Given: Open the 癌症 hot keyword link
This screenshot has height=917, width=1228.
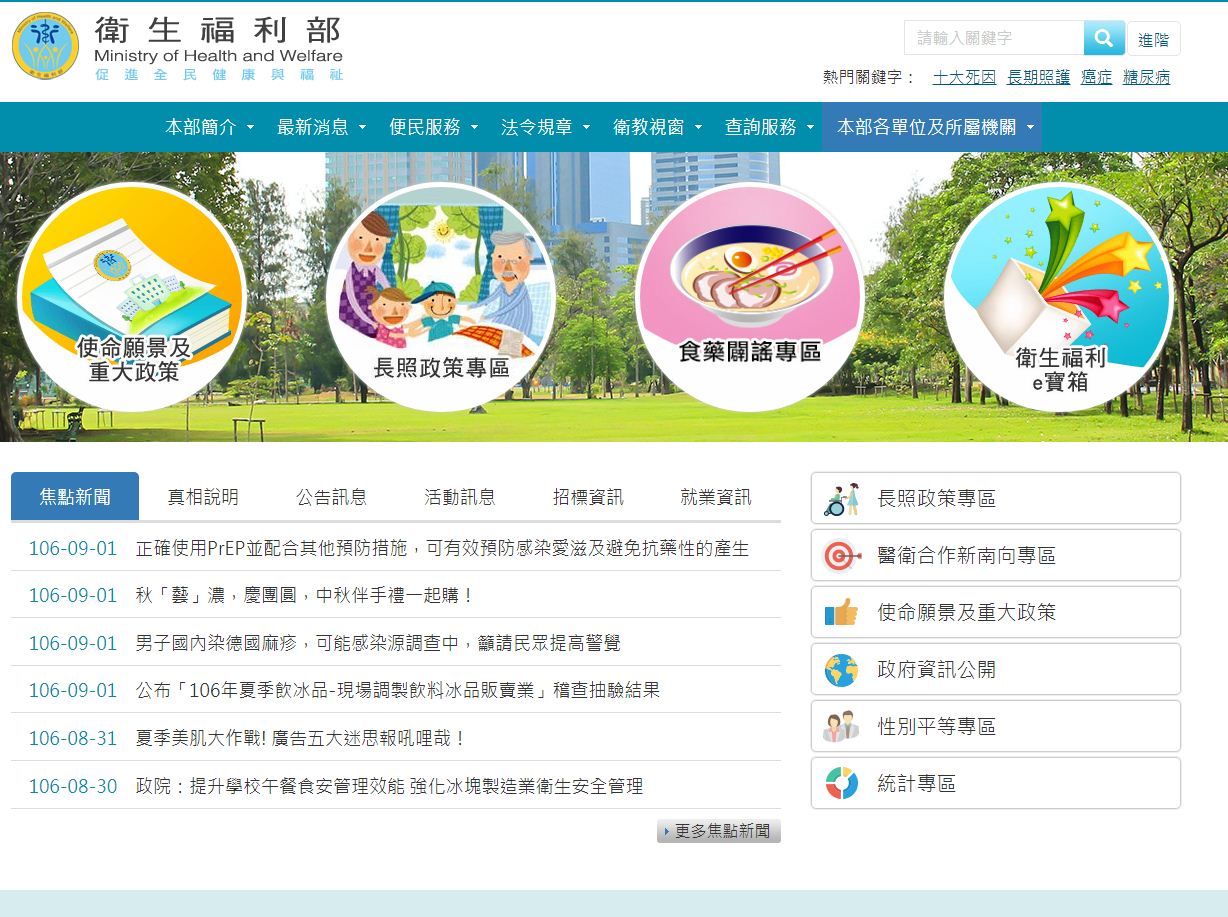Looking at the screenshot, I should (1097, 77).
